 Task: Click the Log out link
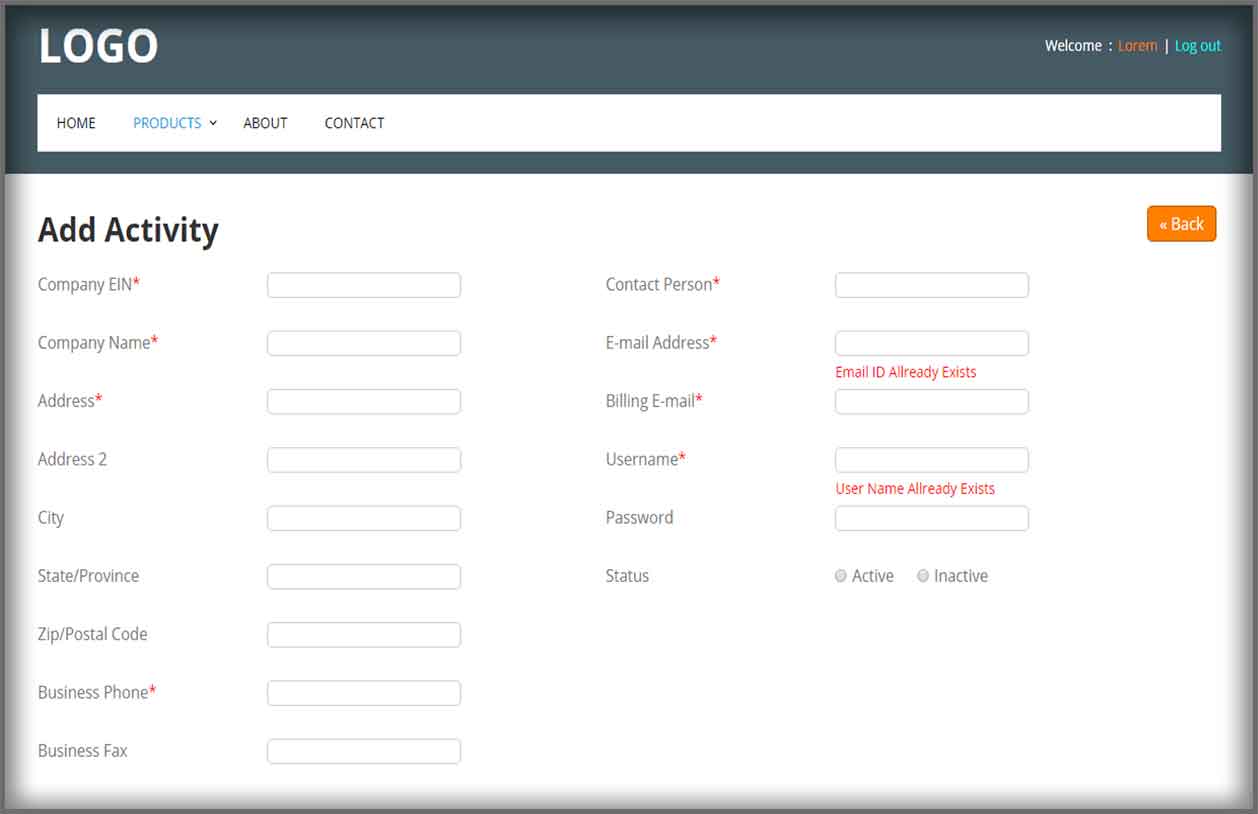point(1197,46)
